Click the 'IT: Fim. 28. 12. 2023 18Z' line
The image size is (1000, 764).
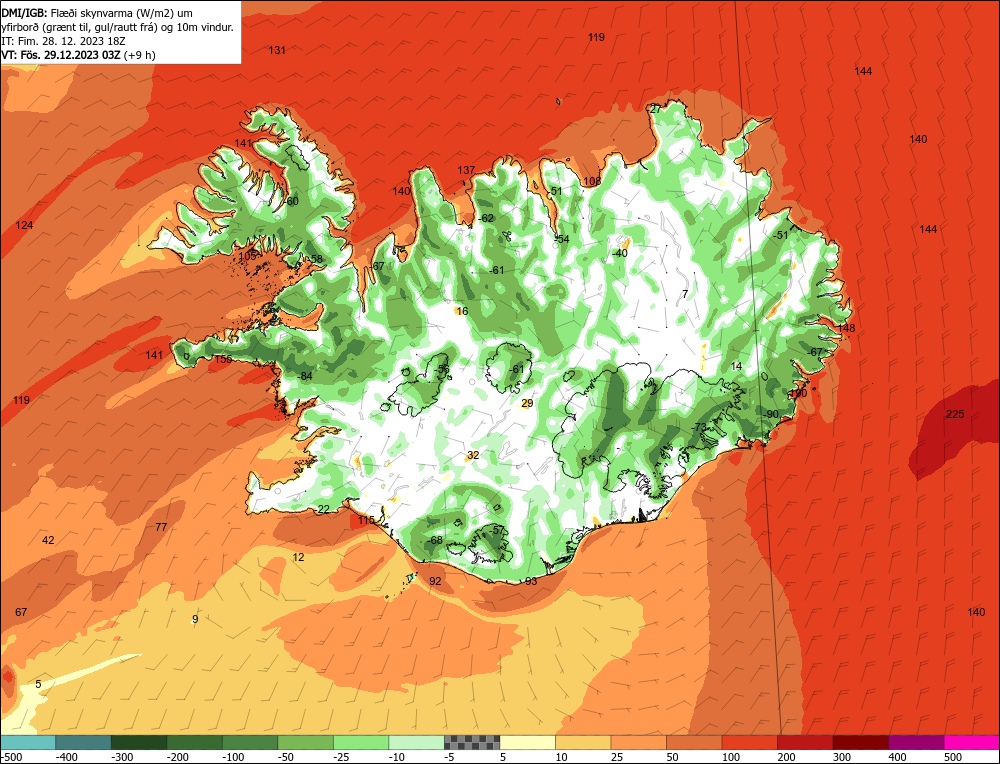63,41
